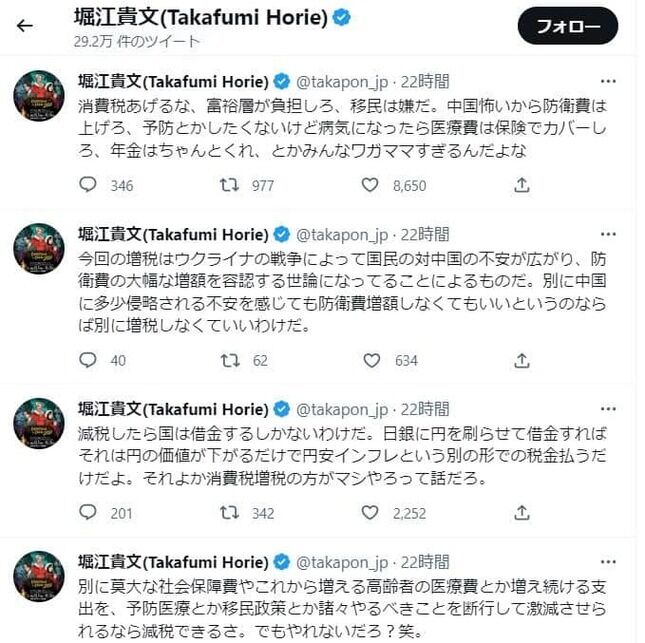
Task: Like the tweet with 2,252 likes
Action: 370,513
